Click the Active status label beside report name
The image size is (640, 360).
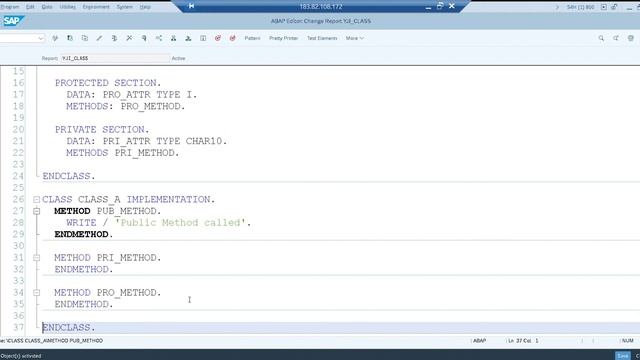(x=178, y=58)
